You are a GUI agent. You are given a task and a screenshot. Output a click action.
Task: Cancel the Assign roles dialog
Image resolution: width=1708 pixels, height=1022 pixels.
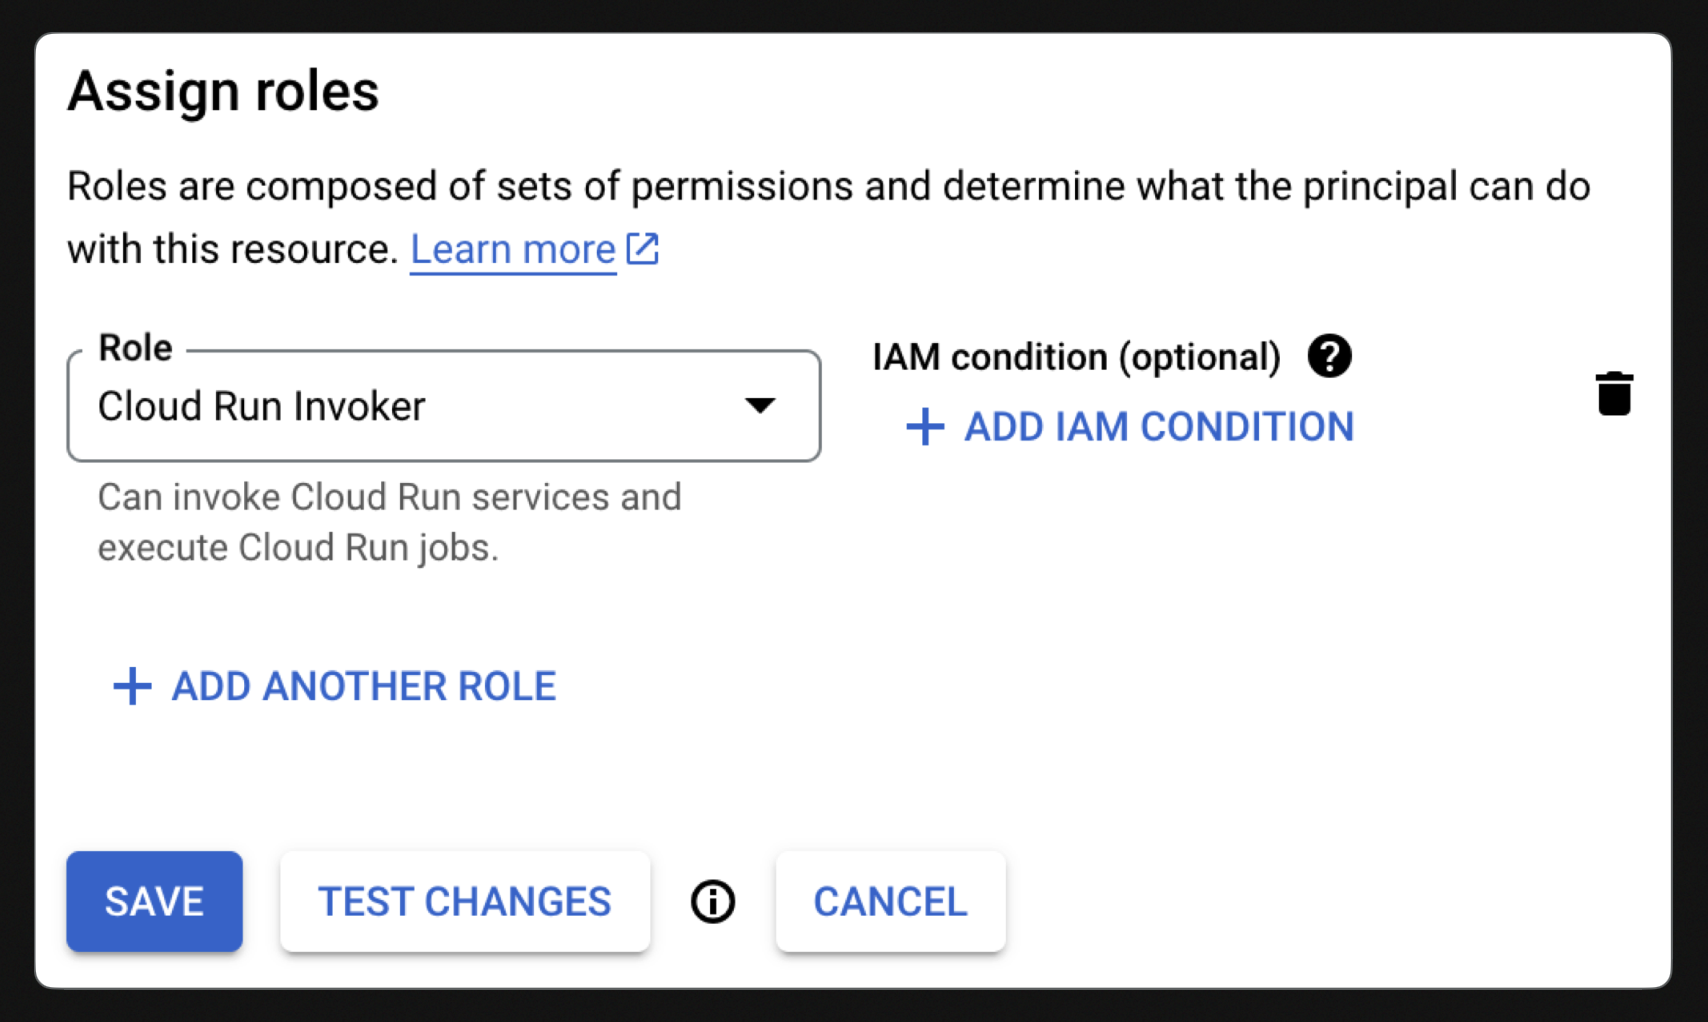click(890, 902)
